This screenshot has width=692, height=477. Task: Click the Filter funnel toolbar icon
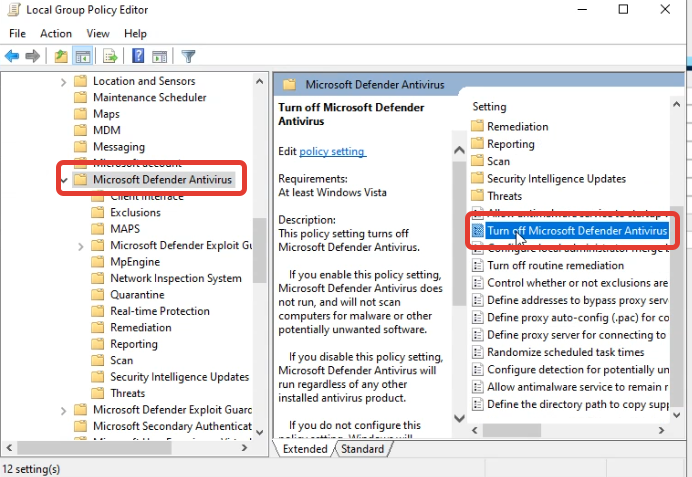tap(188, 56)
